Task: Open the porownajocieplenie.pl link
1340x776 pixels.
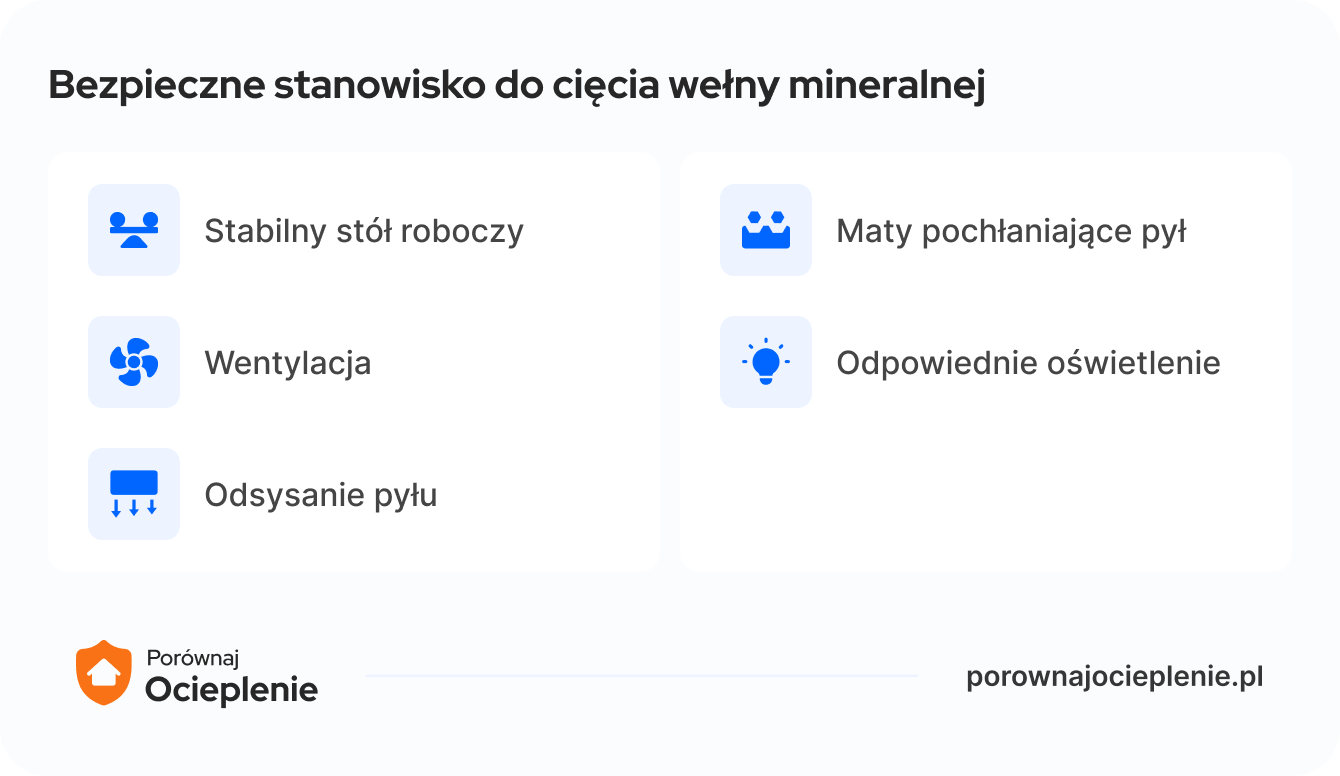Action: 1114,677
